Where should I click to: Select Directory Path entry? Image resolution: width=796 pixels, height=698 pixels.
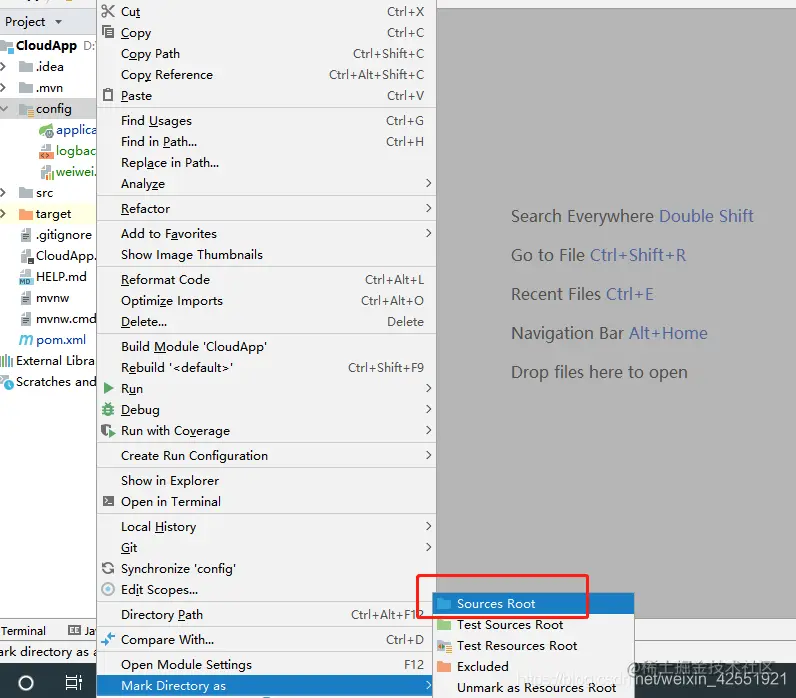(267, 614)
